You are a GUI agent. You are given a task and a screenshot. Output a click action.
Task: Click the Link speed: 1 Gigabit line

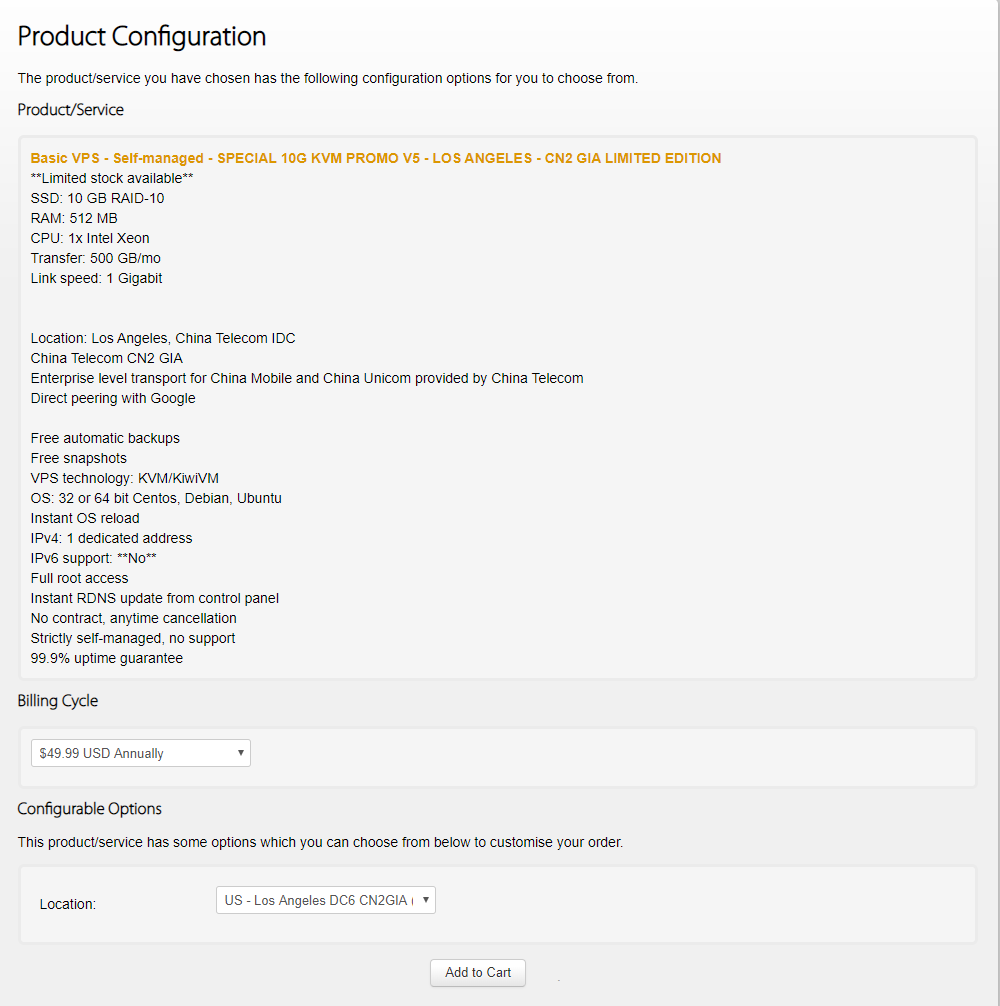pos(97,278)
